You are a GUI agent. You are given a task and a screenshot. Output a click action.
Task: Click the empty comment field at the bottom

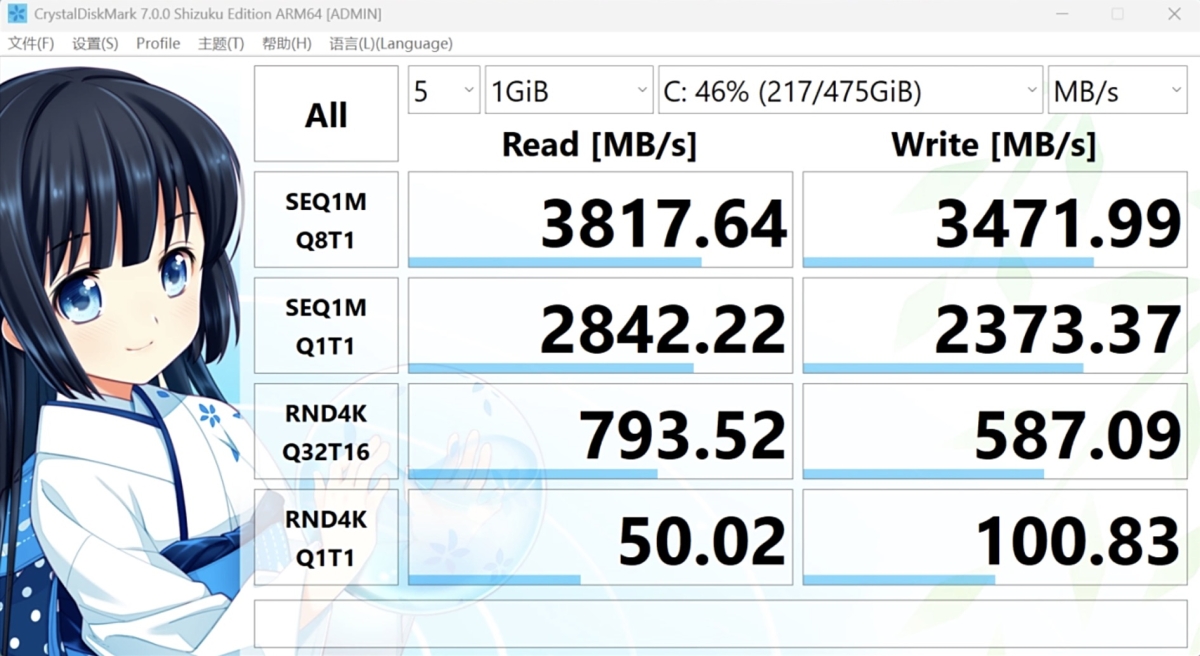721,623
